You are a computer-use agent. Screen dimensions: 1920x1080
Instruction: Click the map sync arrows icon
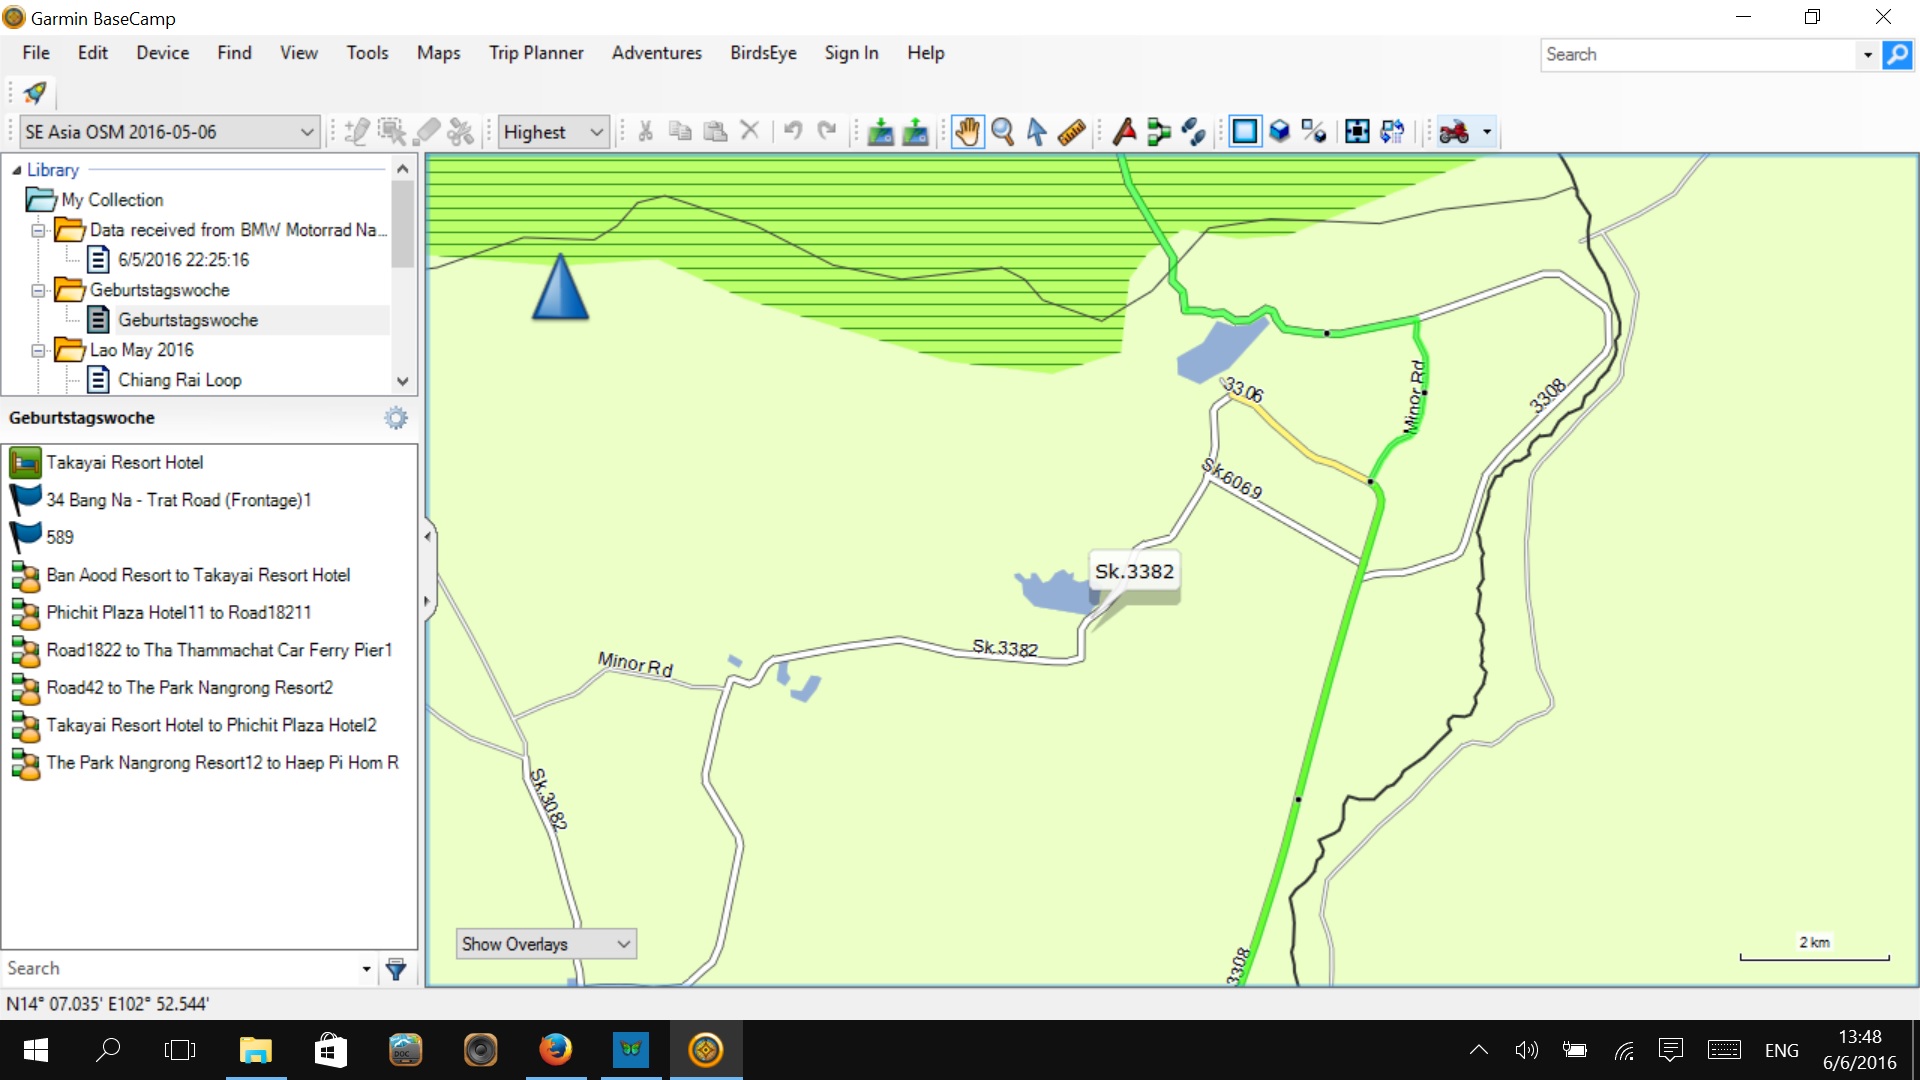(1392, 132)
